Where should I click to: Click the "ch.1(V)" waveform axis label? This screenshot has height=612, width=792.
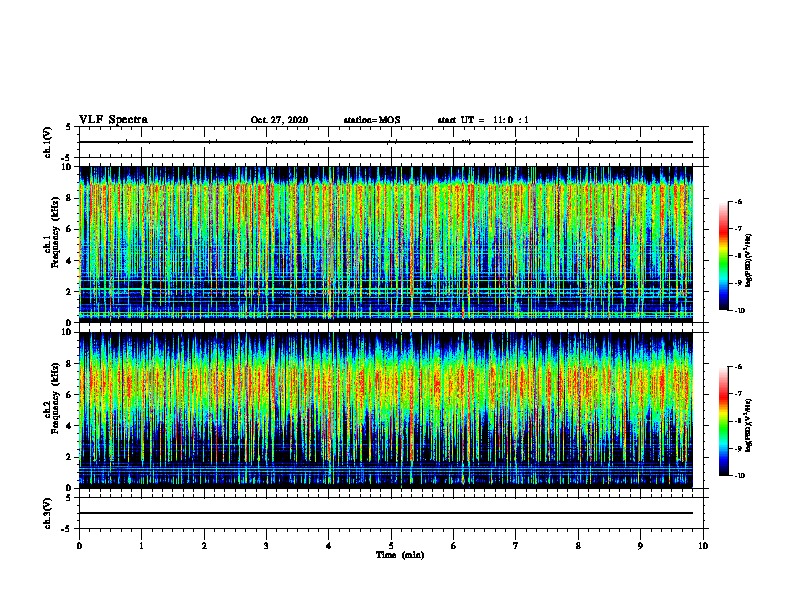point(48,142)
